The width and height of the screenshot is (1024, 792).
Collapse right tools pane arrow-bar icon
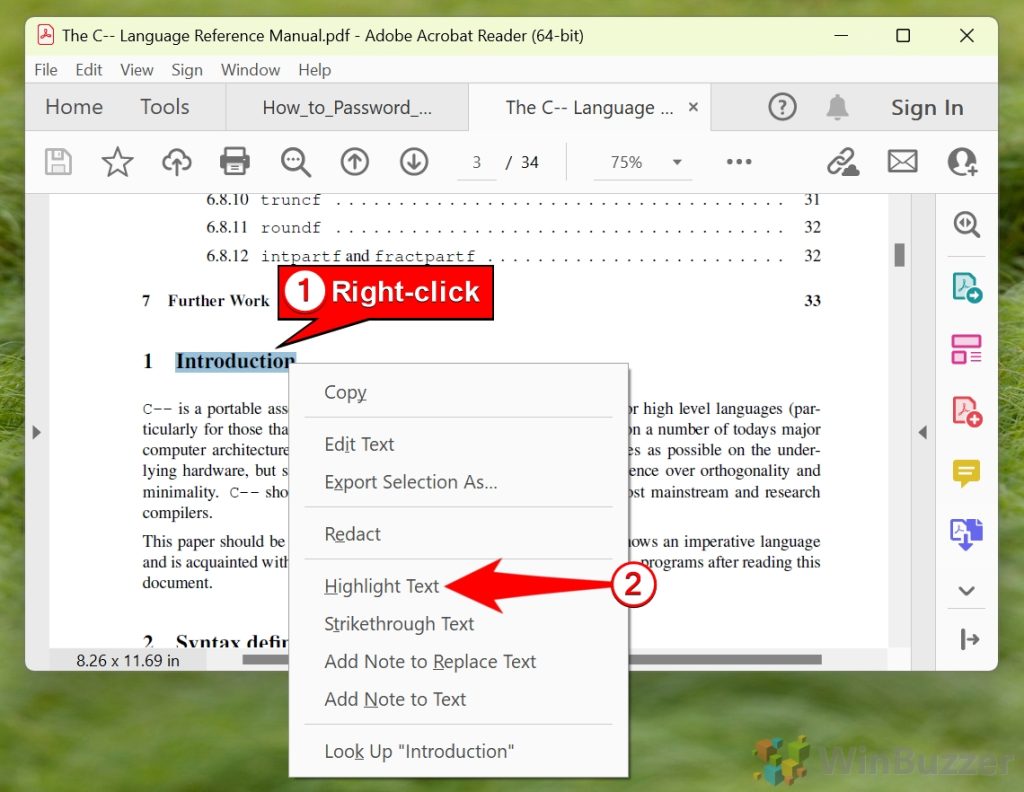pyautogui.click(x=969, y=639)
